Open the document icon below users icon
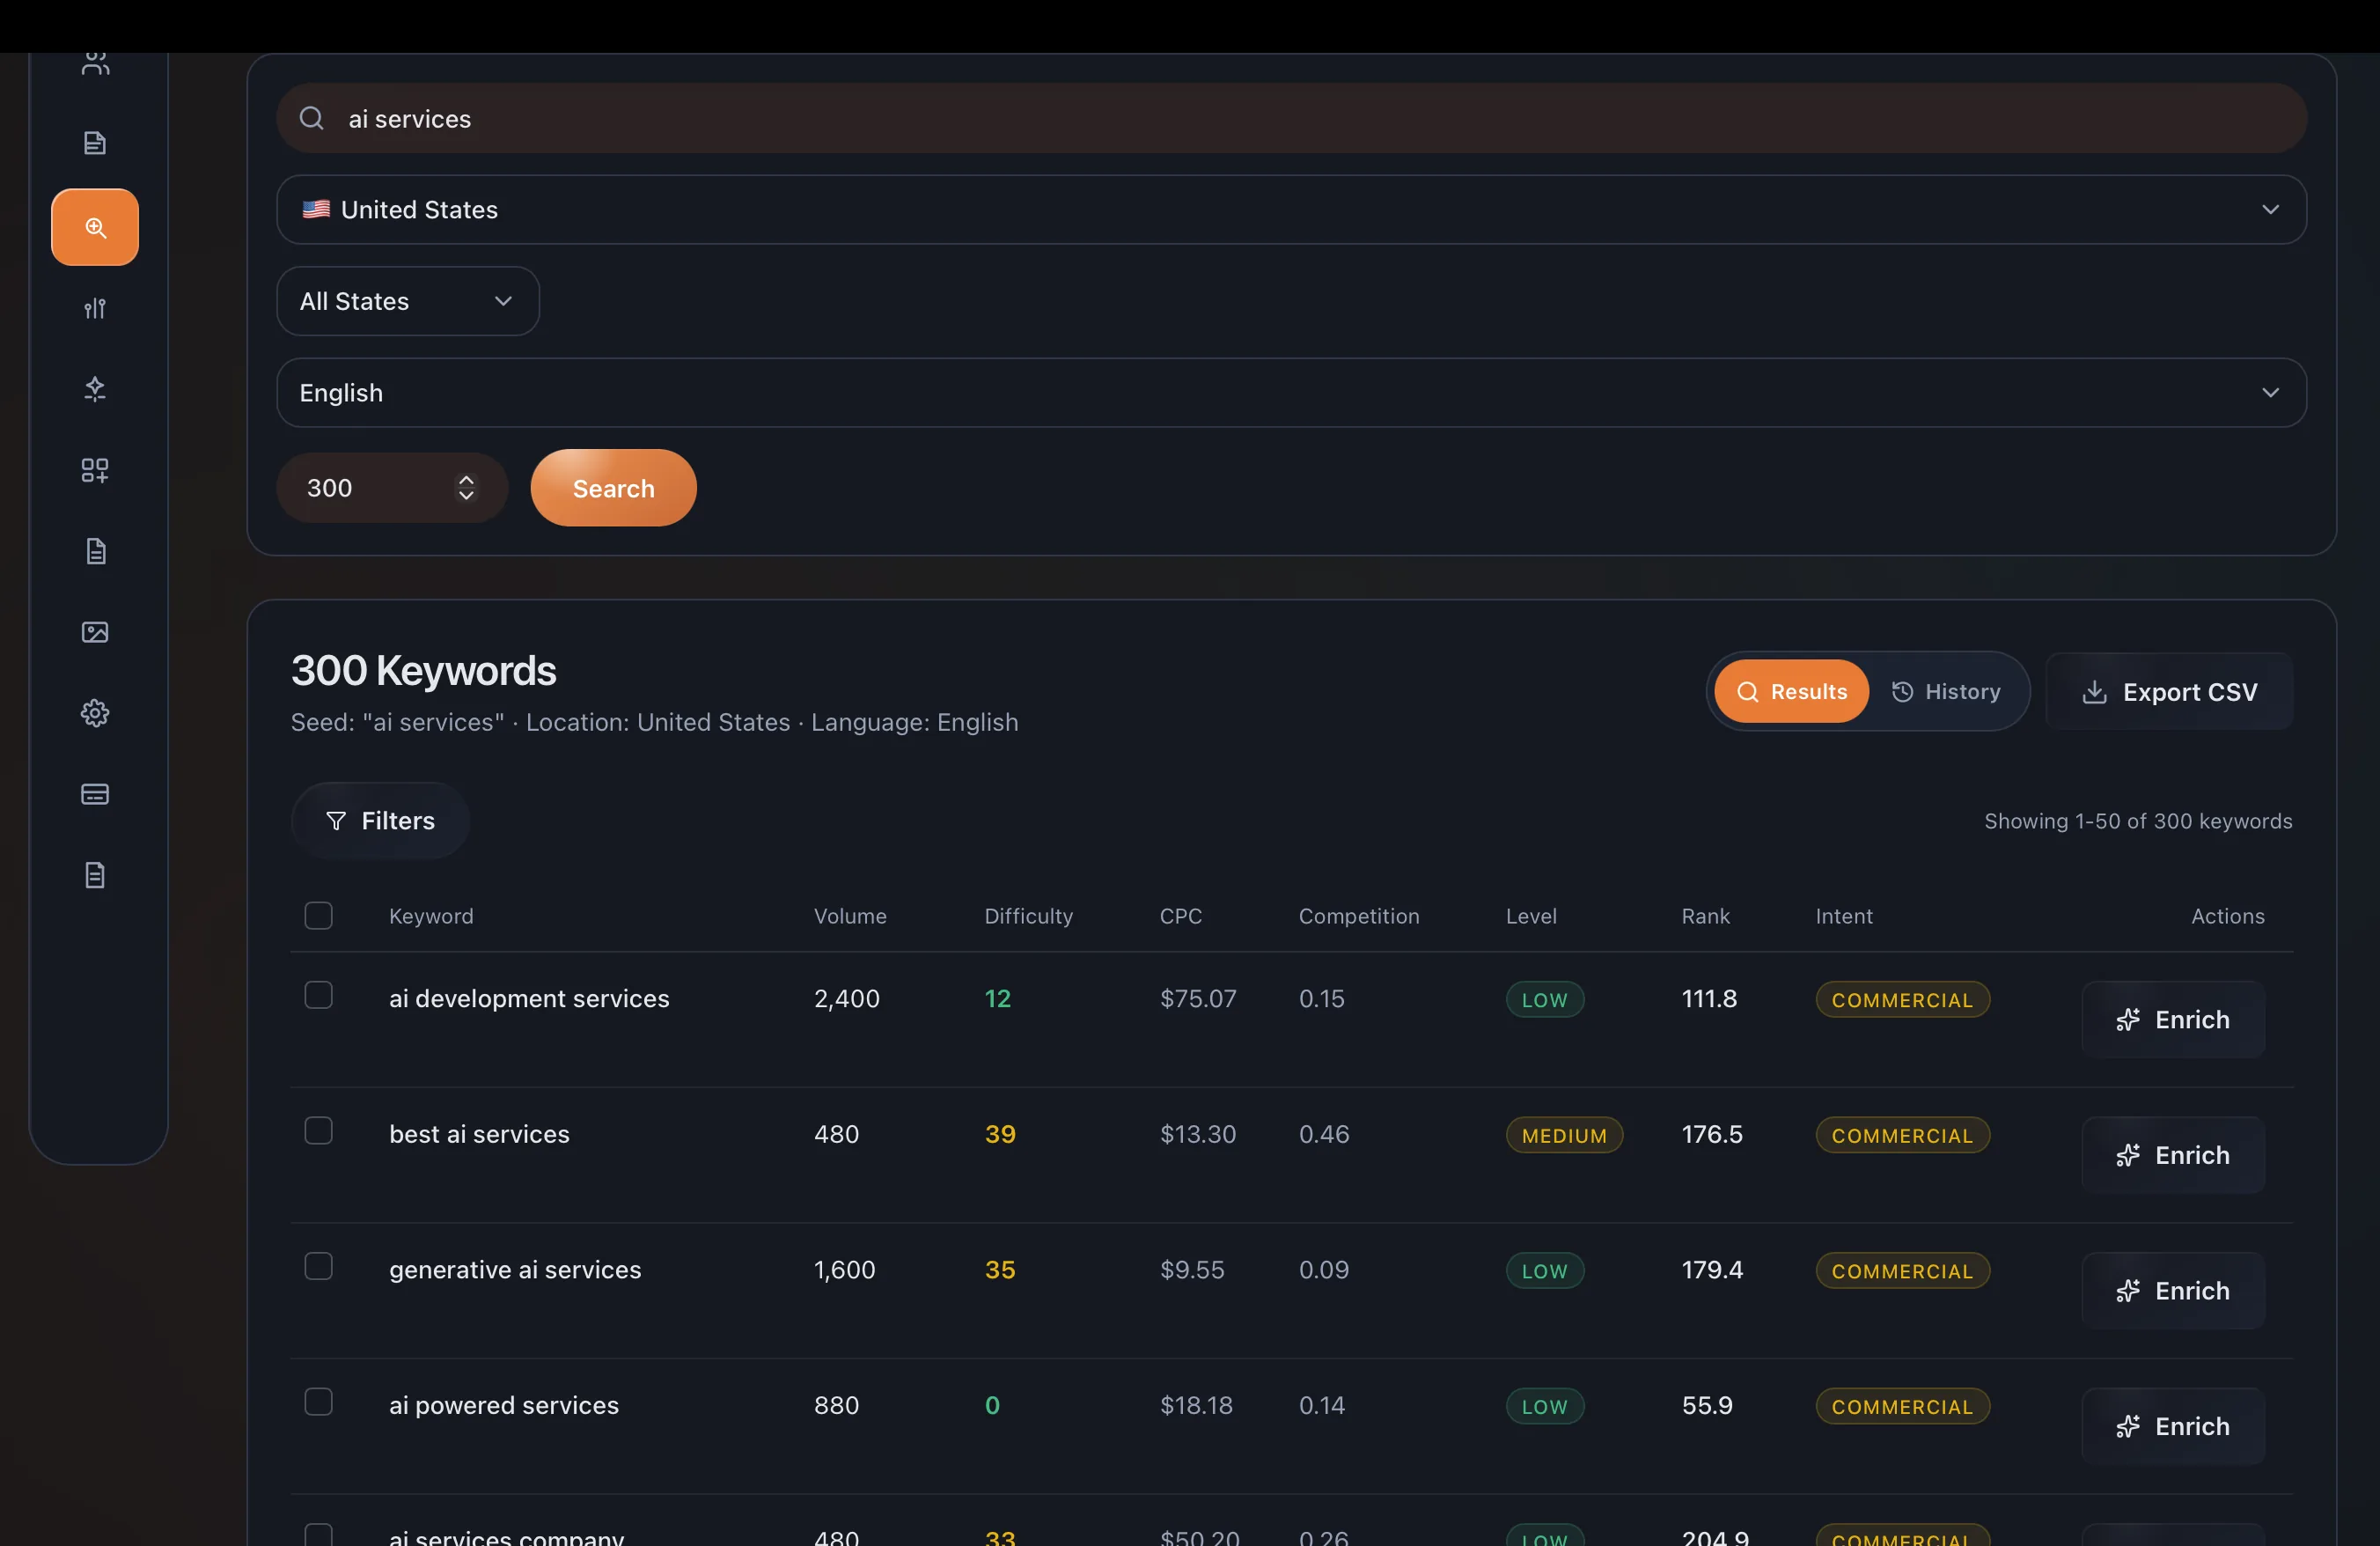This screenshot has width=2380, height=1546. [95, 143]
